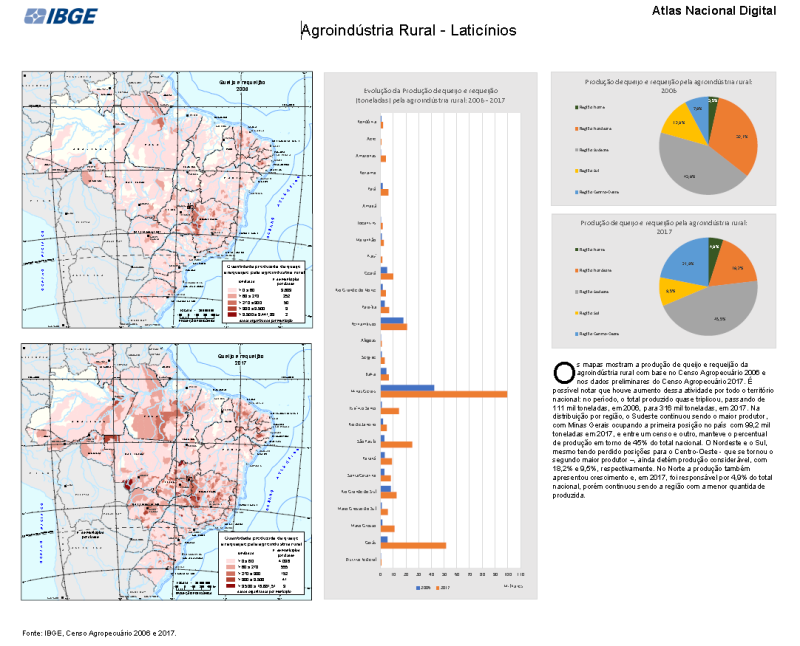Open the 2006 cheese production map
The image size is (800, 646).
167,200
